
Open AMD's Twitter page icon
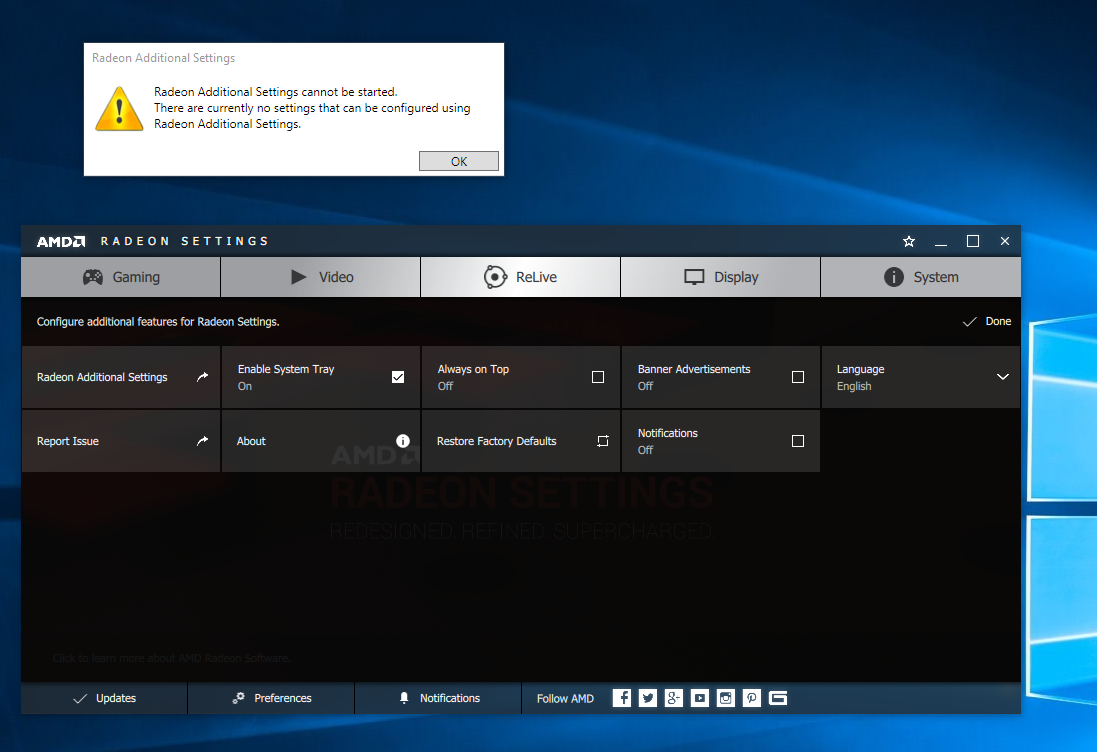648,697
